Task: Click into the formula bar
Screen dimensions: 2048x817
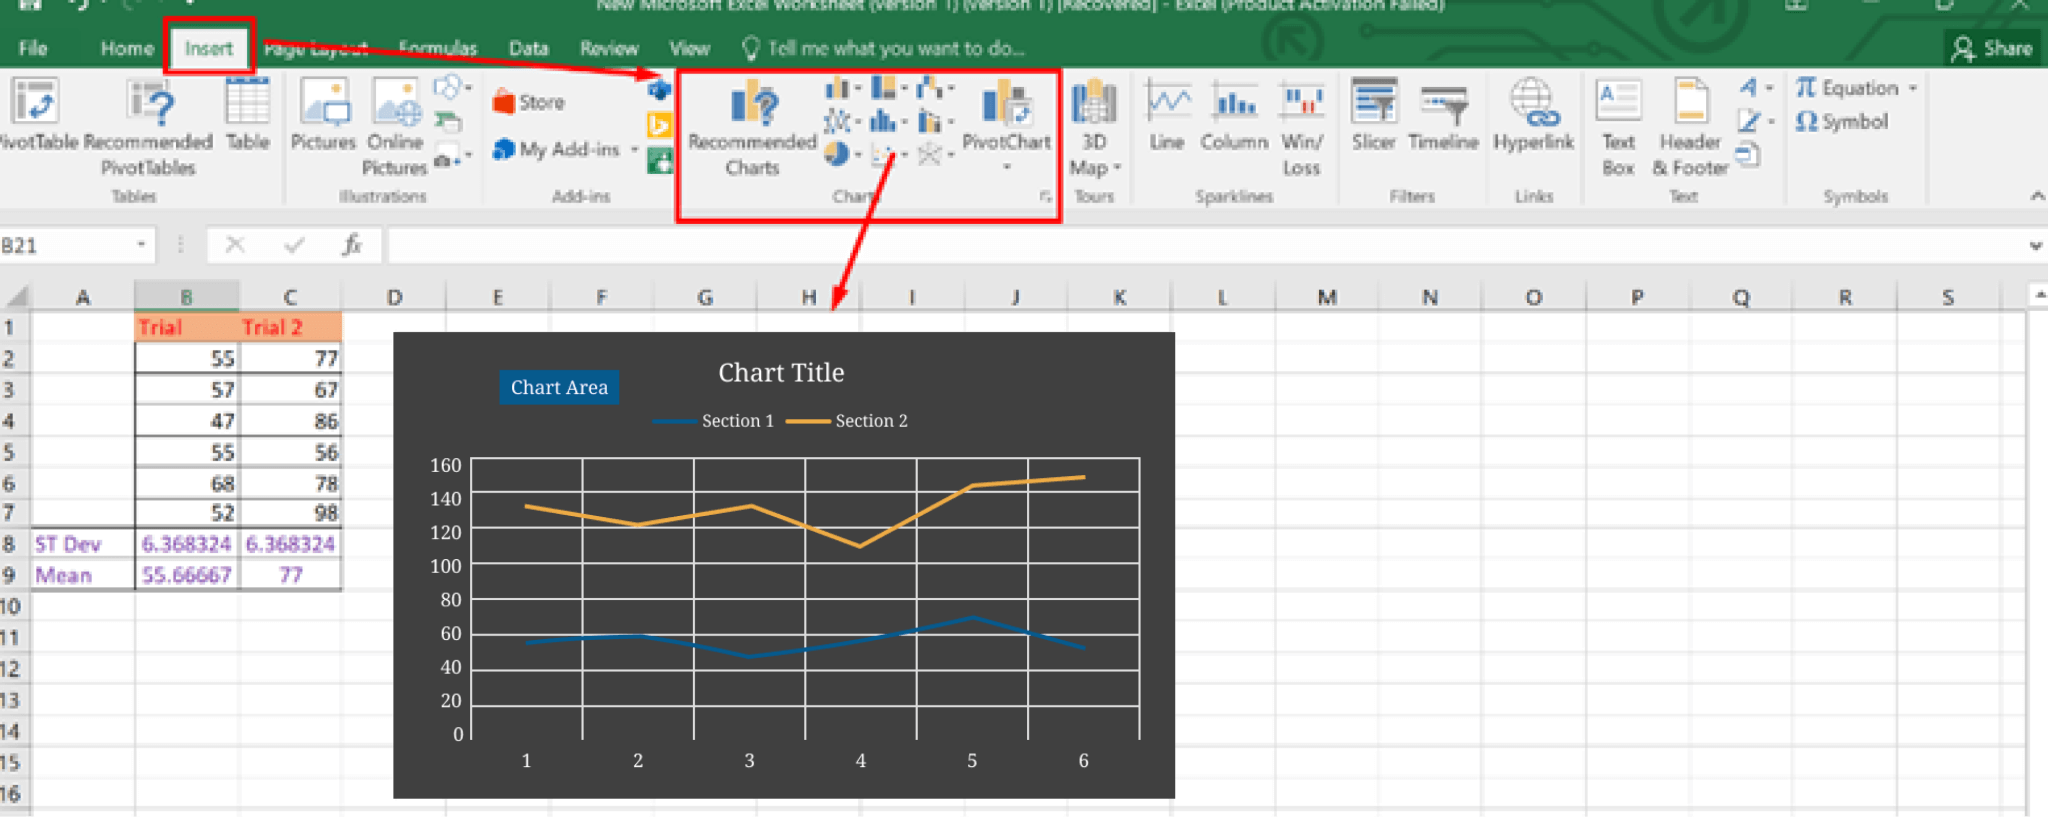Action: pyautogui.click(x=1205, y=244)
